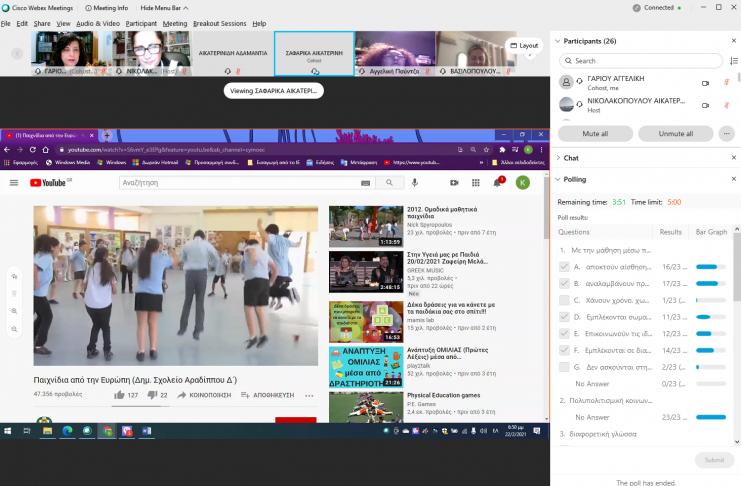Open the Layout options button
This screenshot has width=741, height=486.
coord(524,45)
